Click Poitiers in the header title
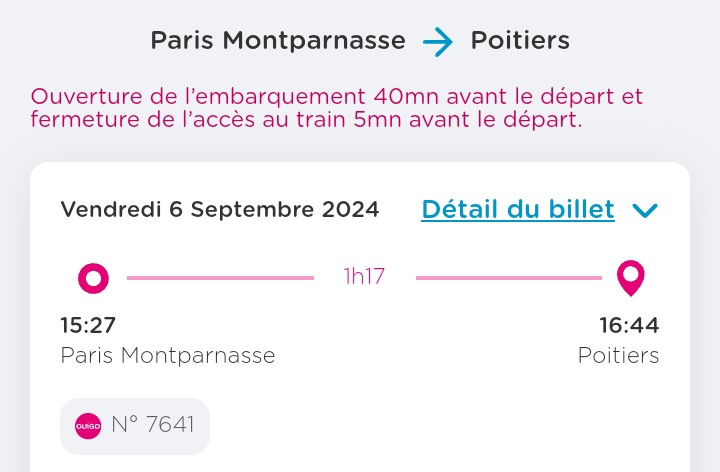Image resolution: width=720 pixels, height=472 pixels. tap(520, 40)
